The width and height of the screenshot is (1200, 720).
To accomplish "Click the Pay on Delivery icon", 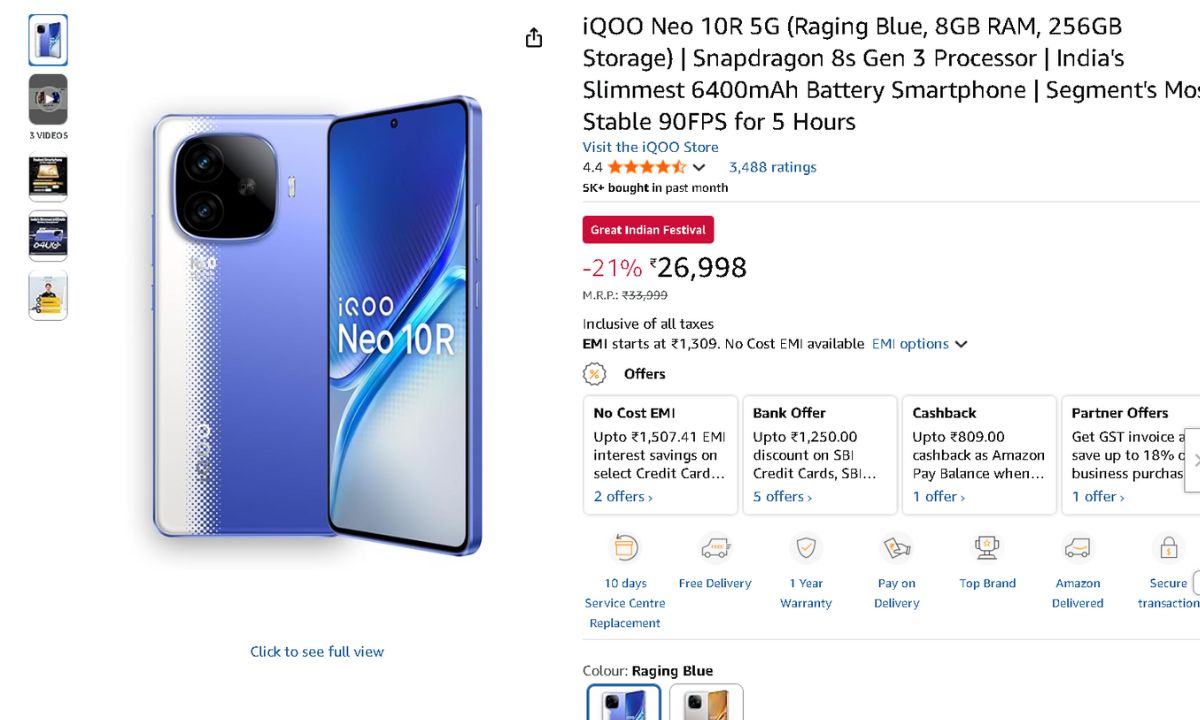I will 896,548.
